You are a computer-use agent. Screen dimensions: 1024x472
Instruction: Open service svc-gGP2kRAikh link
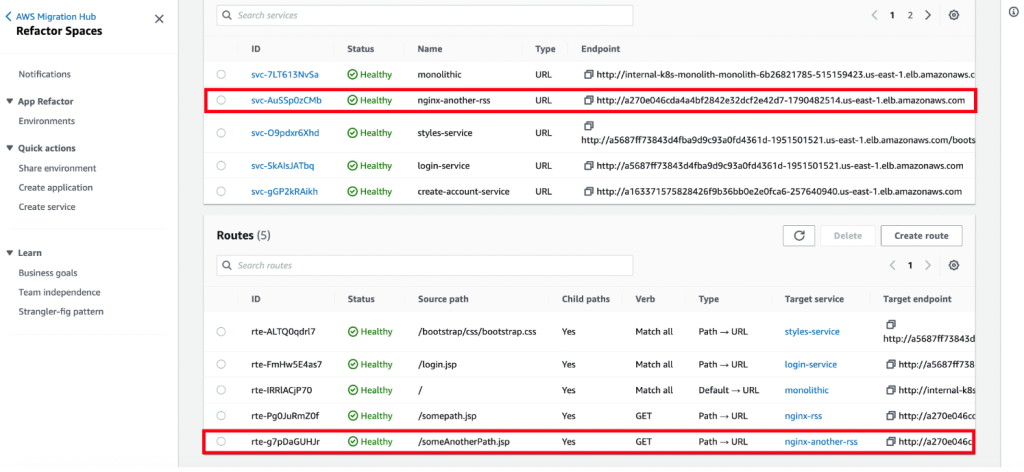click(x=284, y=191)
